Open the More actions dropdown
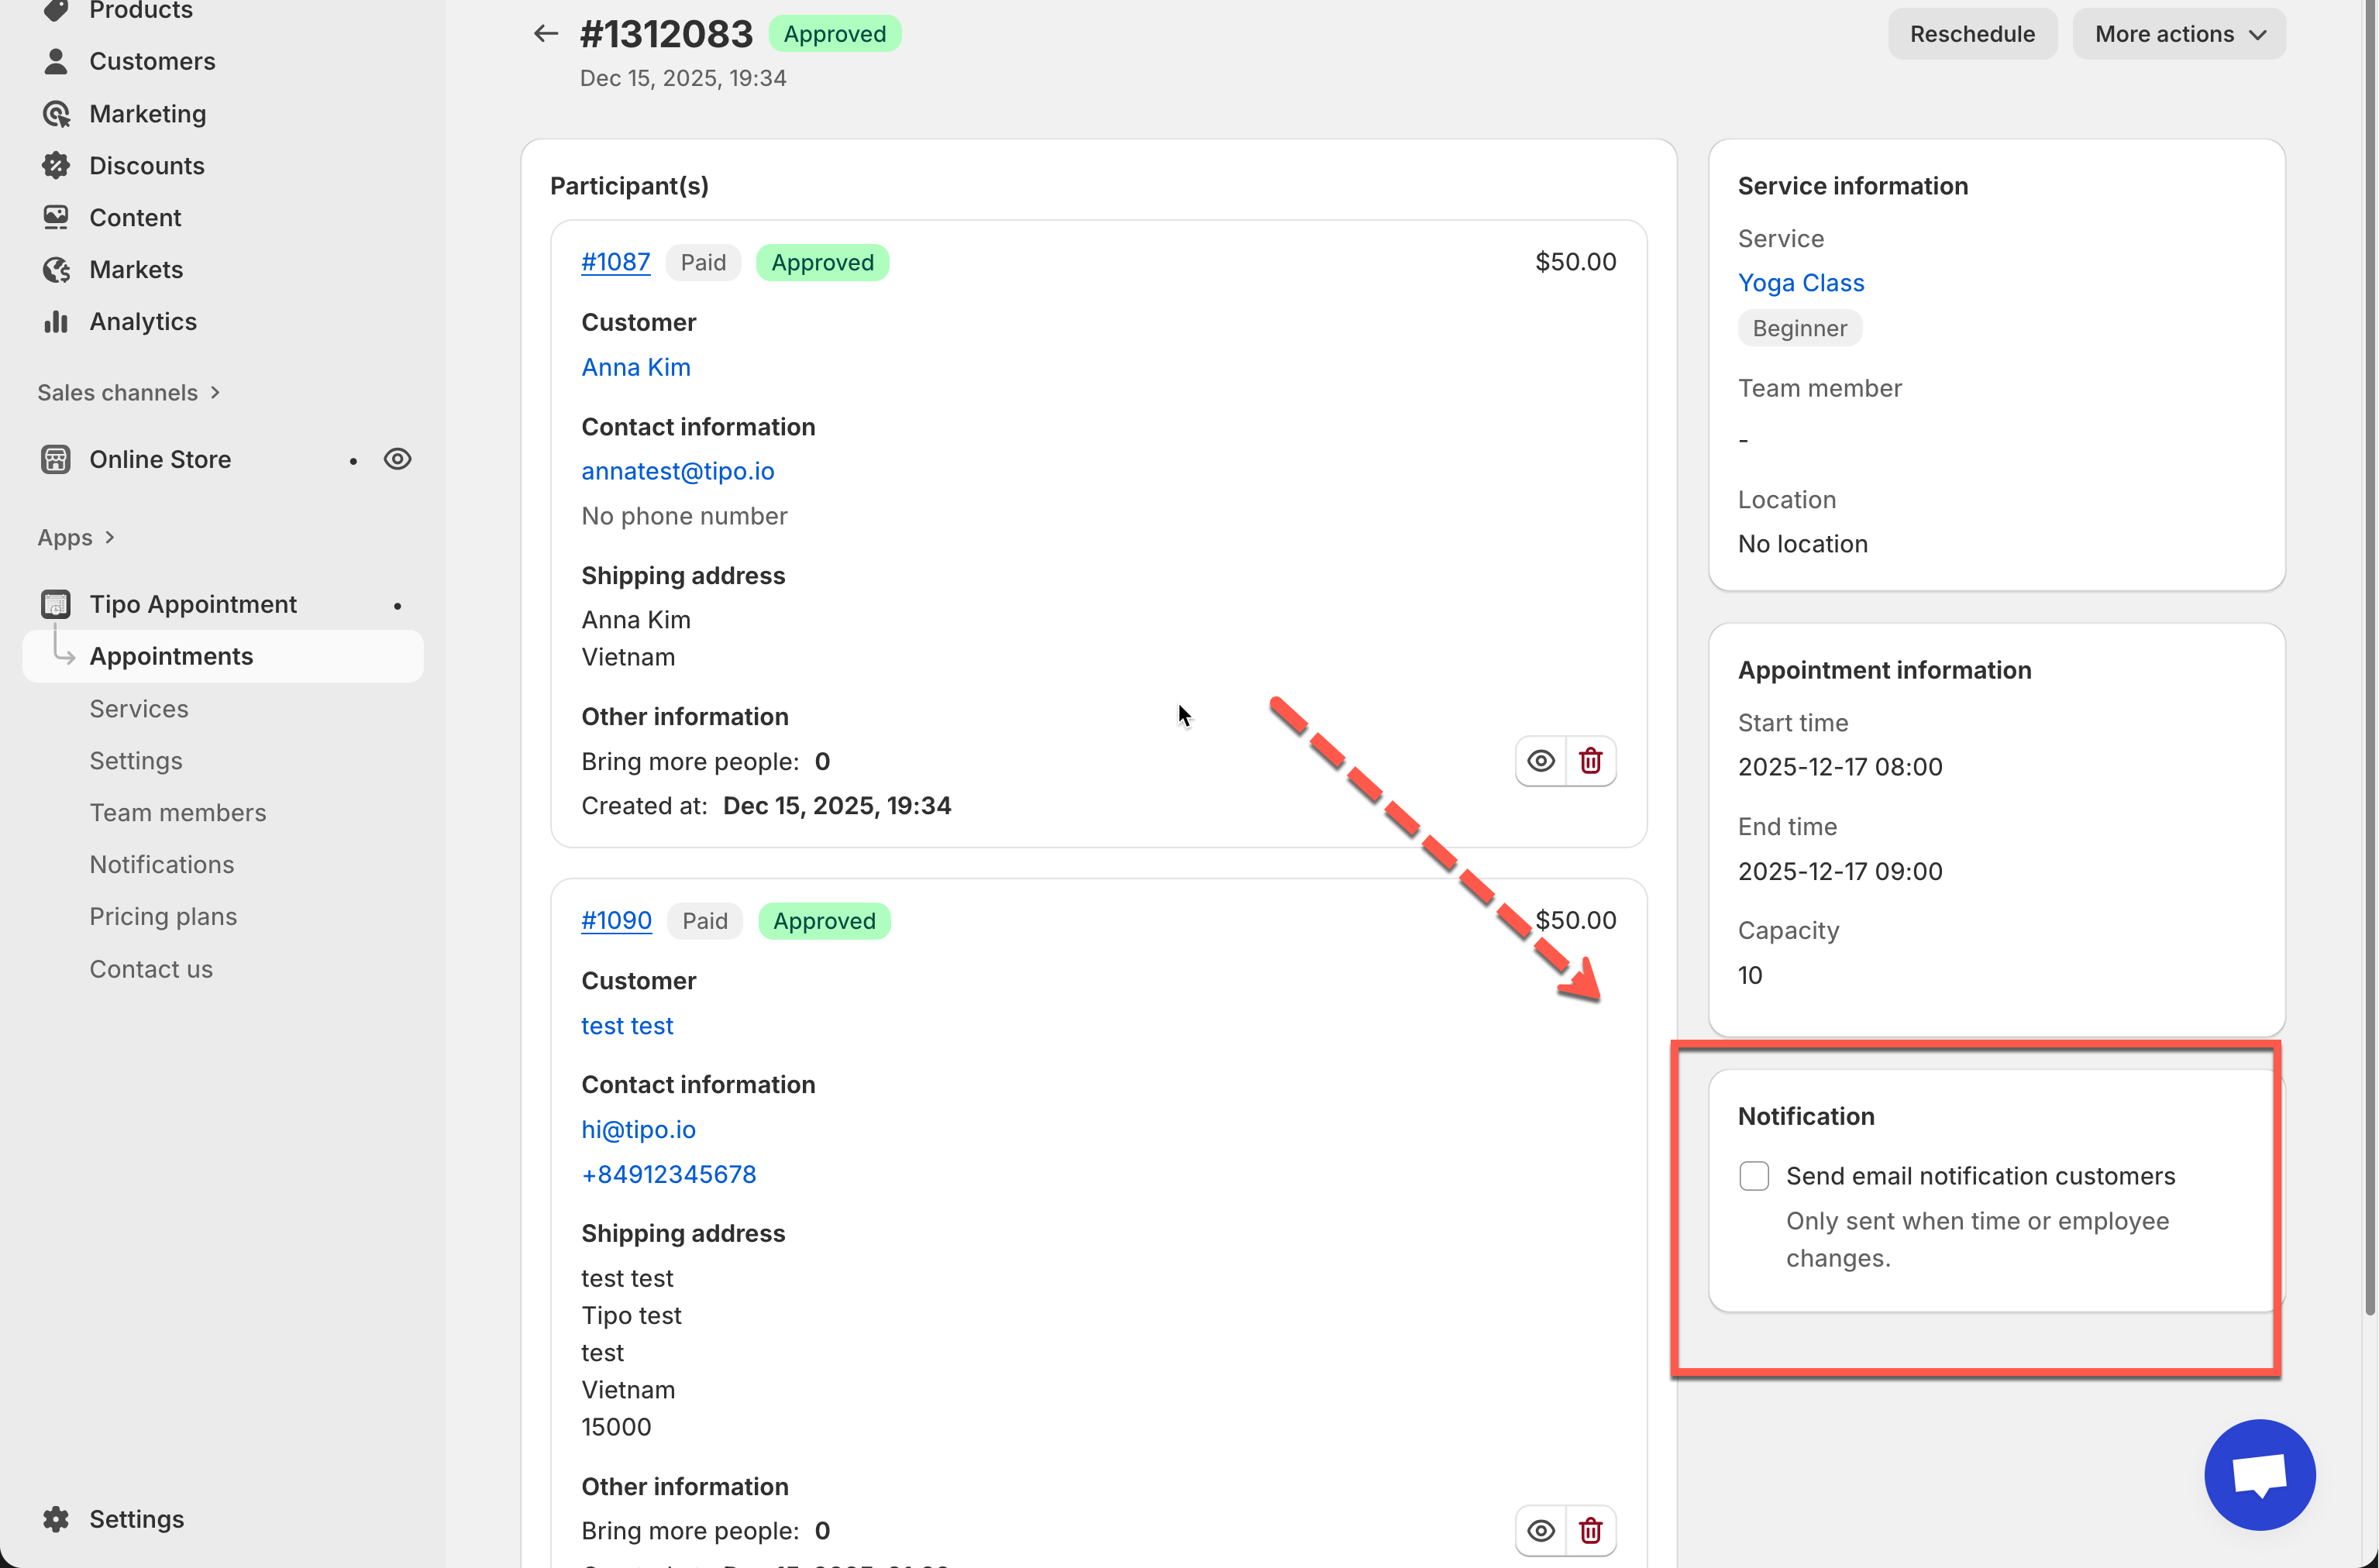 tap(2178, 34)
